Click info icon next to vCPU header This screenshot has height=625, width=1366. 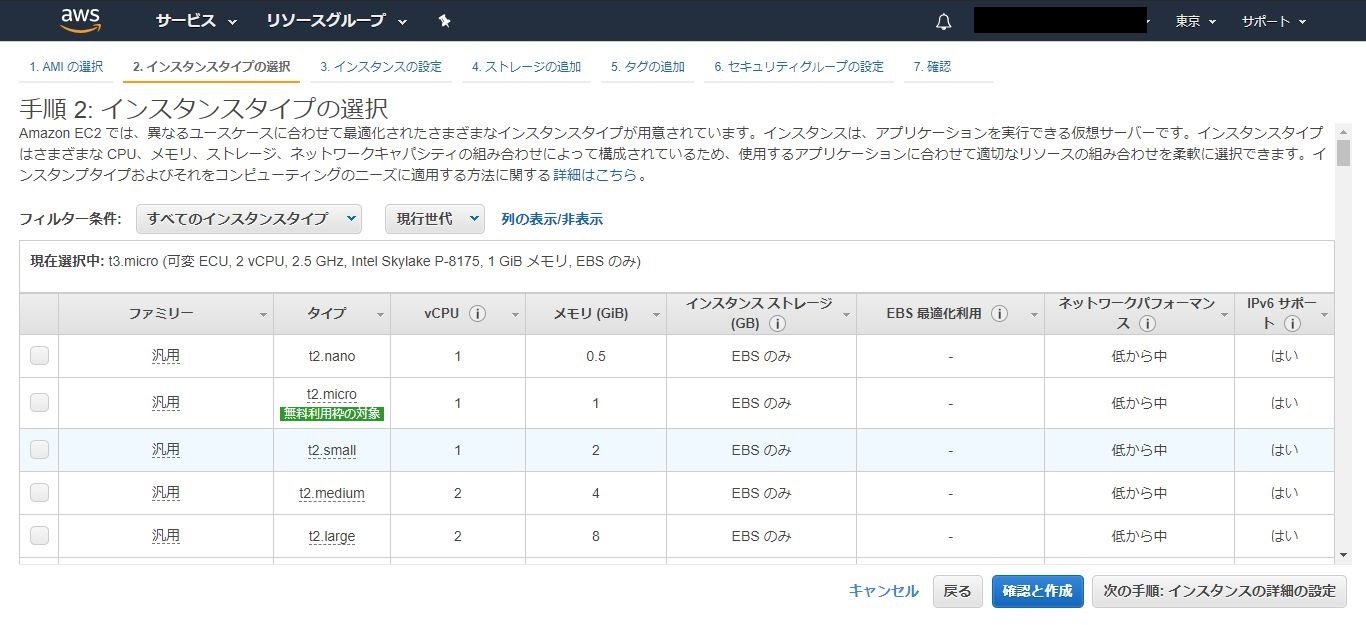(477, 314)
